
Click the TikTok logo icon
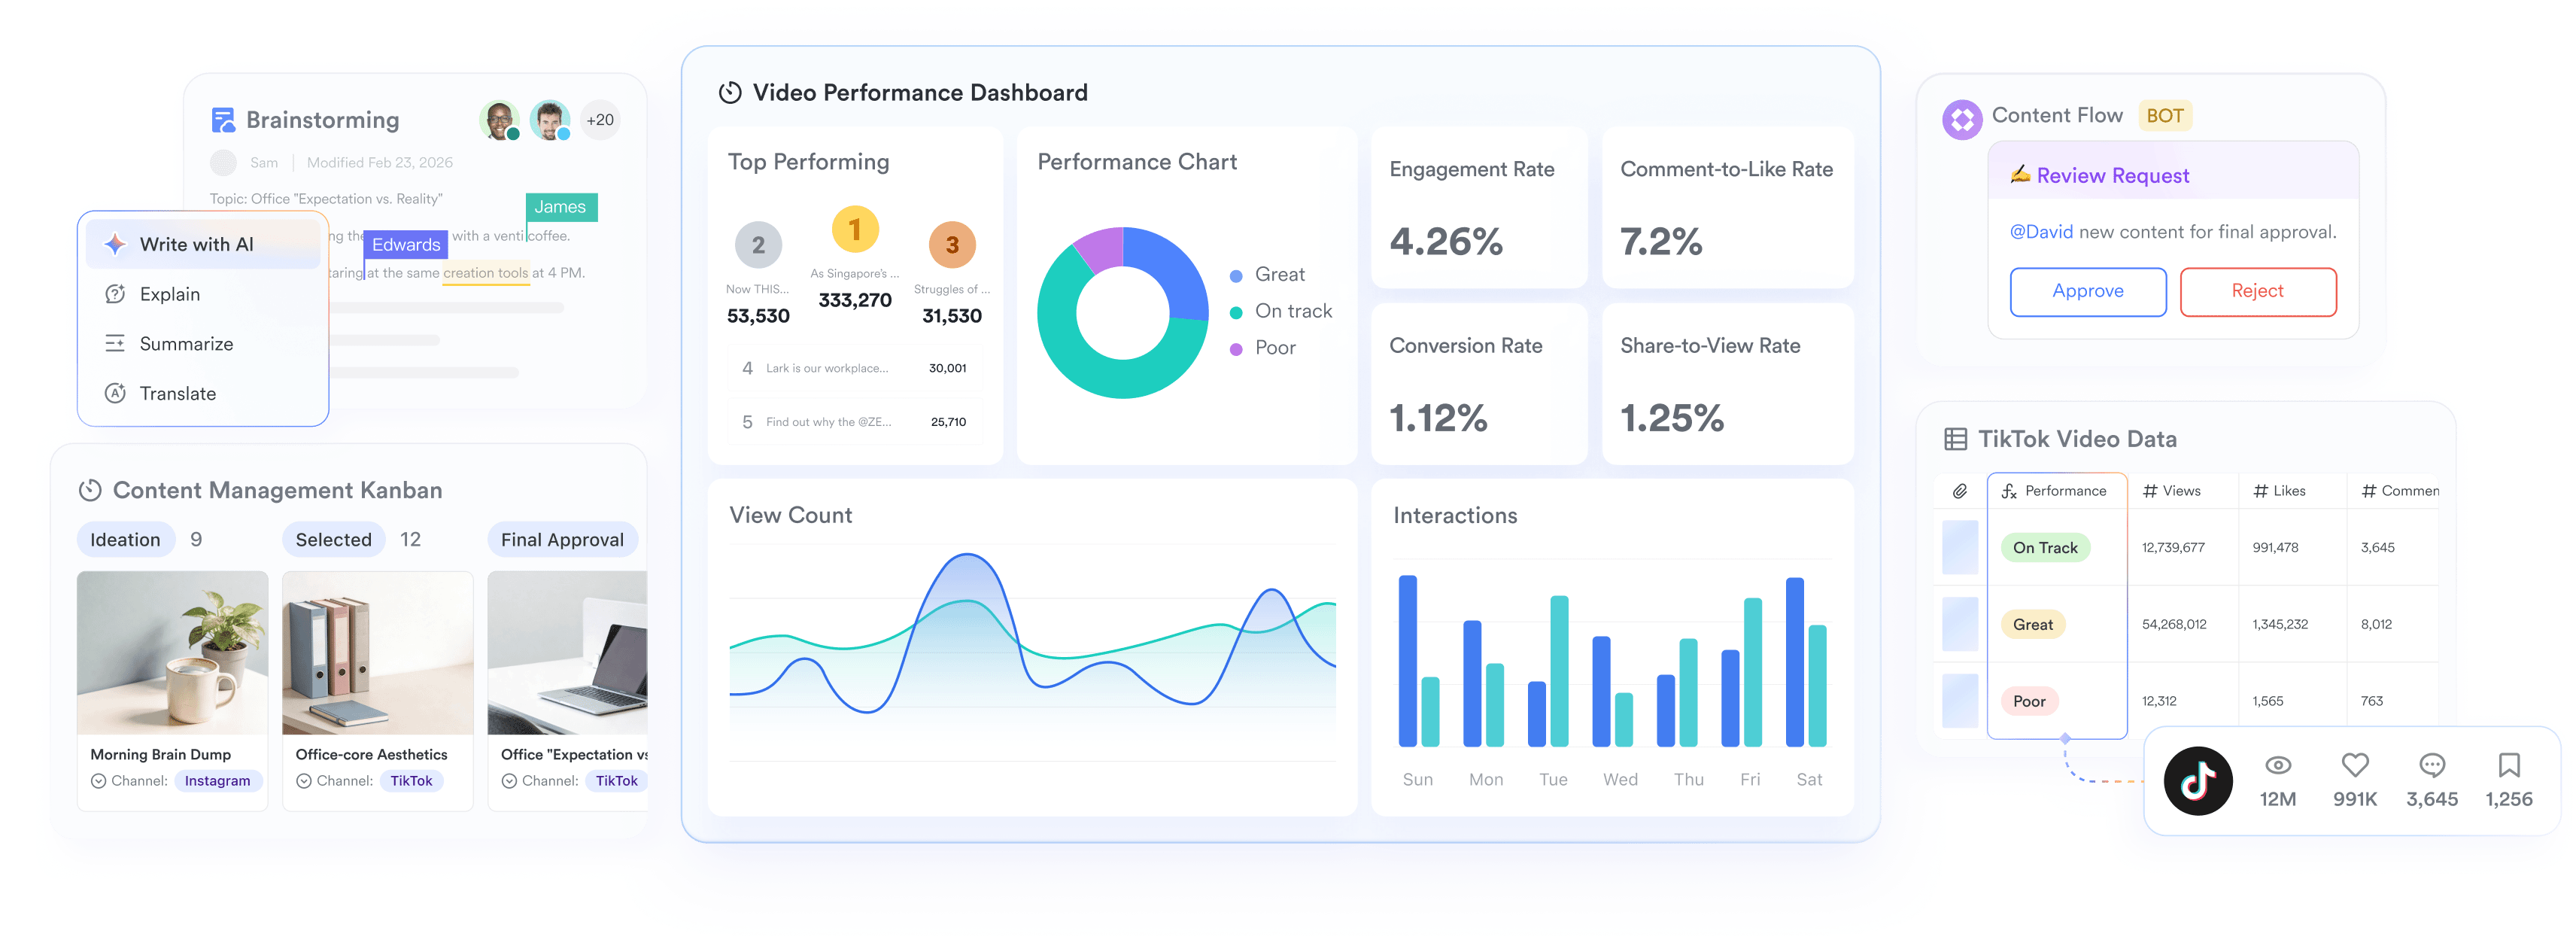tap(2197, 781)
